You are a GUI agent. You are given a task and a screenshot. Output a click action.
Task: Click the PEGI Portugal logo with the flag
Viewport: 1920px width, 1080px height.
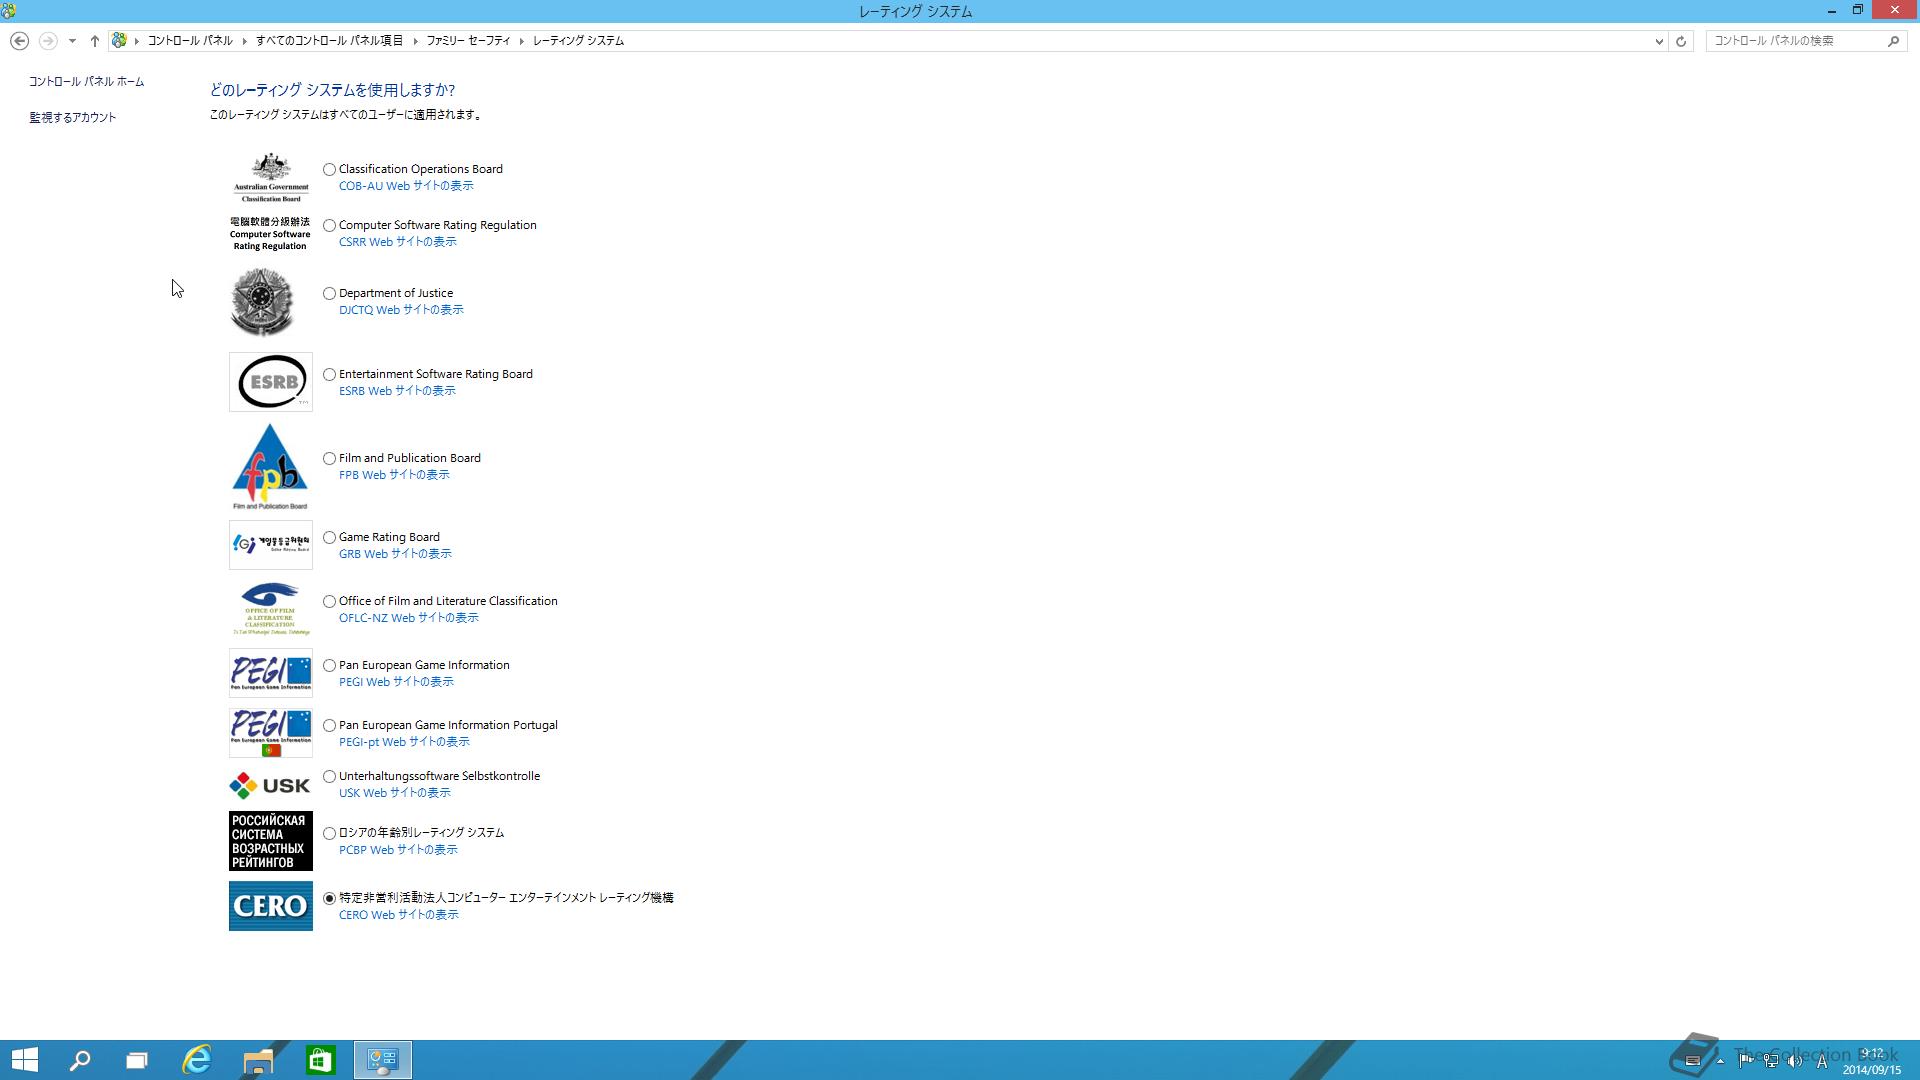[270, 733]
